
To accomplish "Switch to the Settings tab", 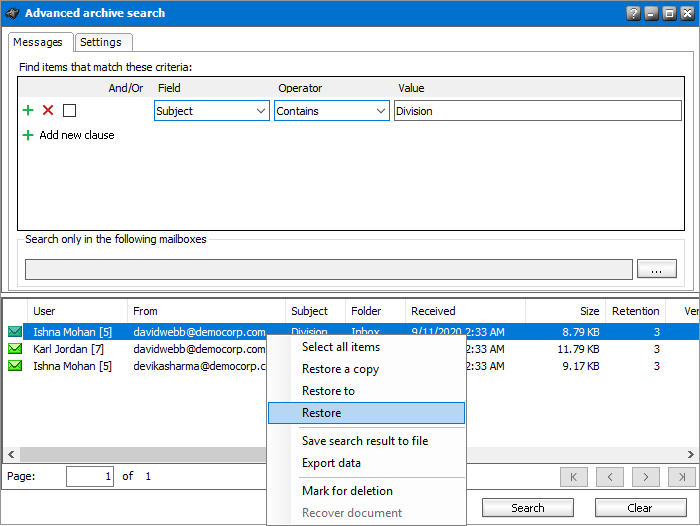I will pos(101,42).
